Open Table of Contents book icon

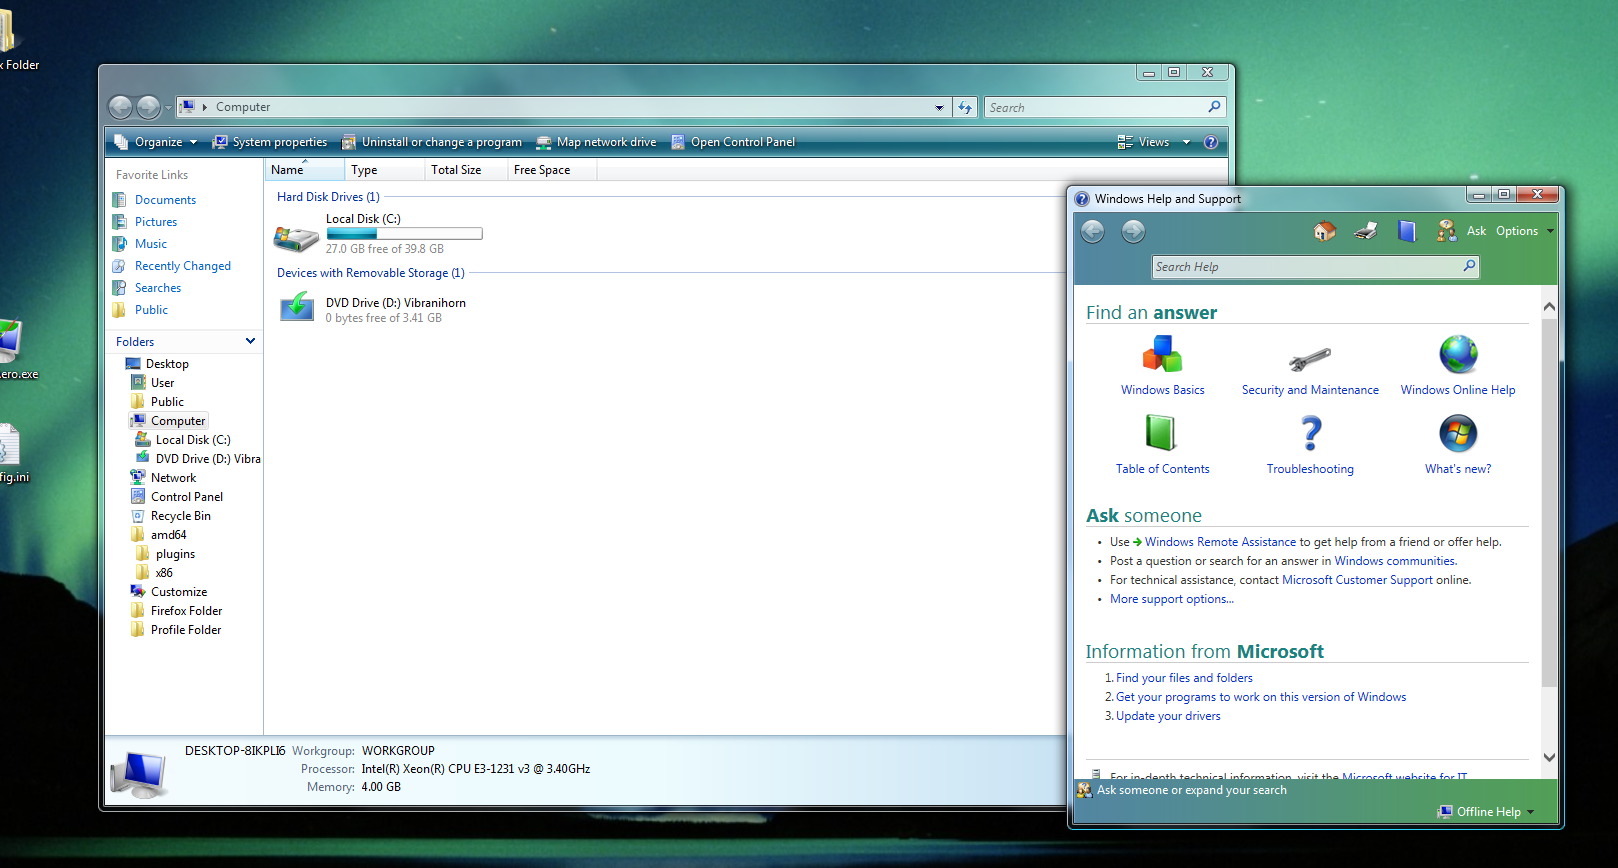pos(1161,433)
